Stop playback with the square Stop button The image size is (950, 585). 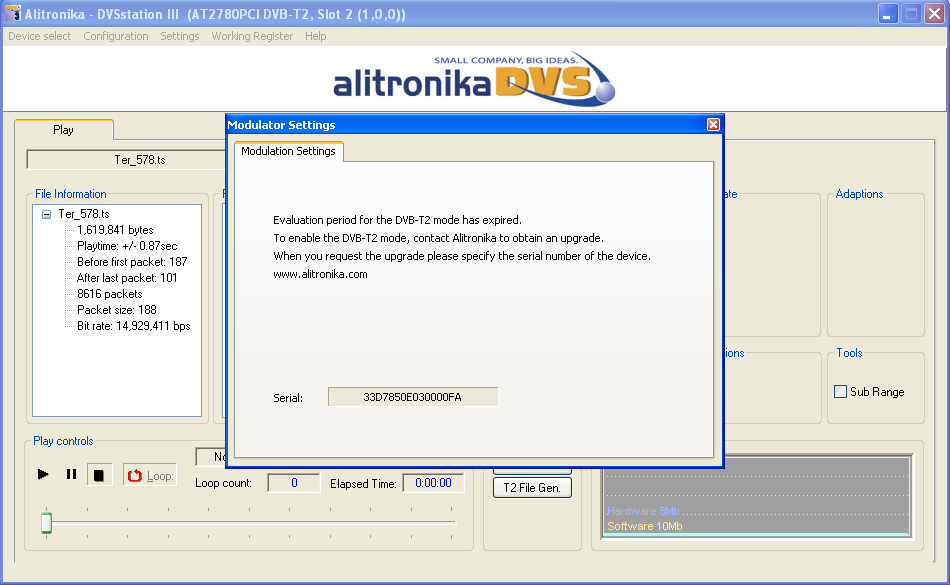(99, 475)
